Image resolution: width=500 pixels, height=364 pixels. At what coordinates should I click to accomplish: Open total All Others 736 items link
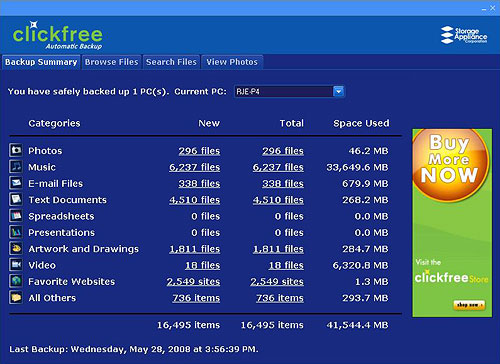click(x=280, y=298)
